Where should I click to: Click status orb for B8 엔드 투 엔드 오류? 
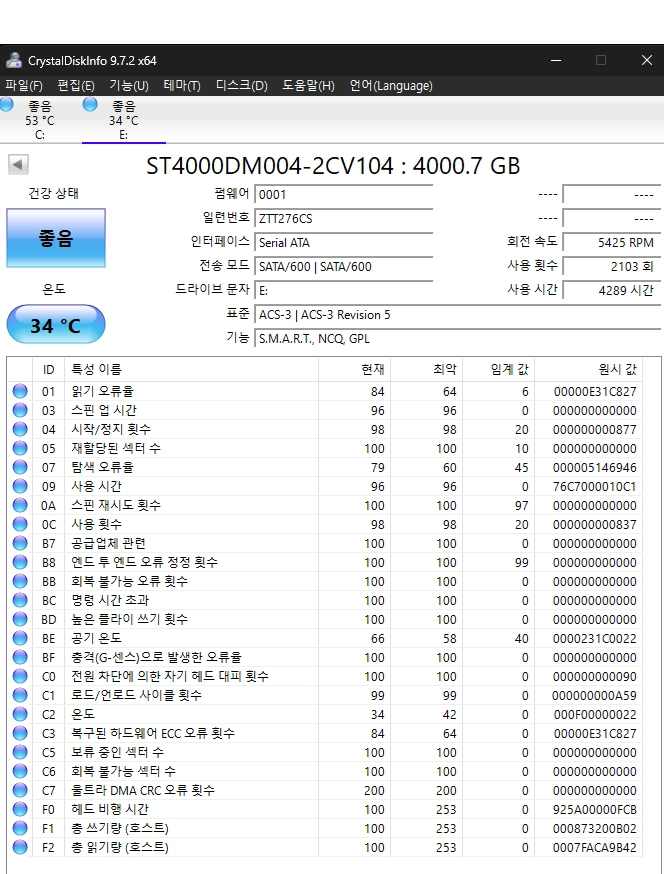(20, 562)
